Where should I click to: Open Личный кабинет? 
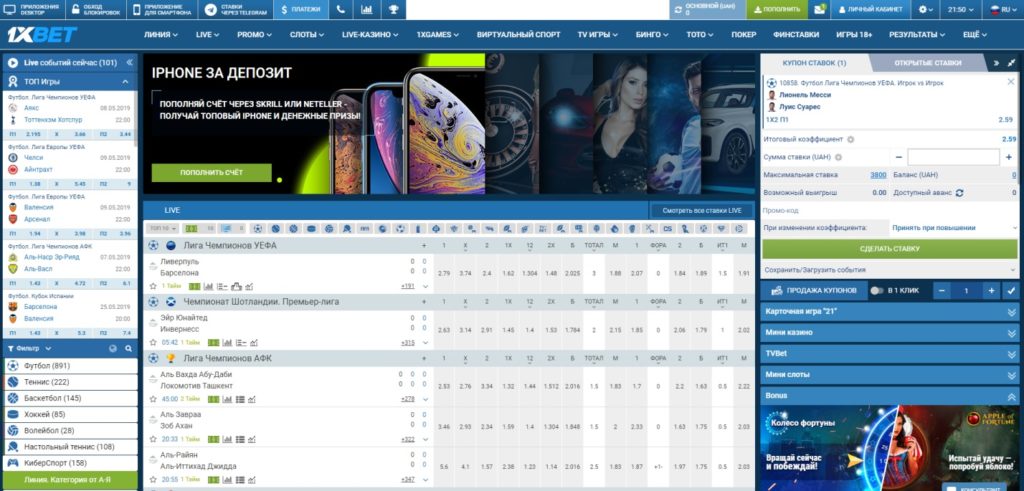871,10
